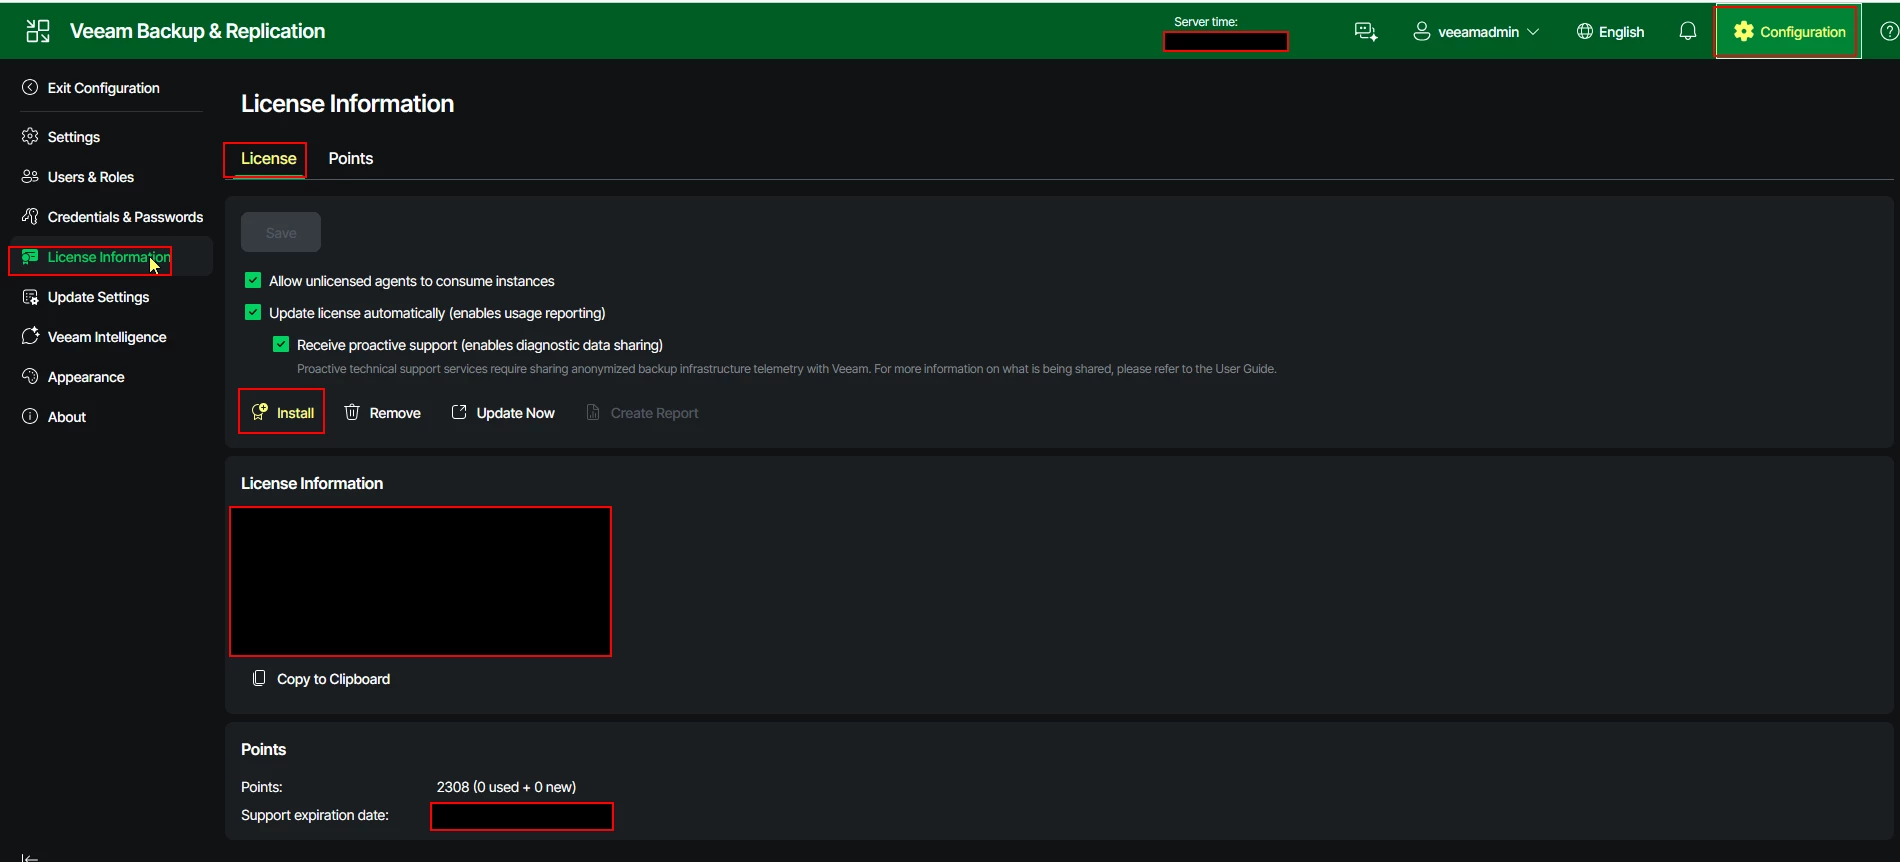The width and height of the screenshot is (1900, 862).
Task: Switch to the License tab
Action: pos(269,159)
